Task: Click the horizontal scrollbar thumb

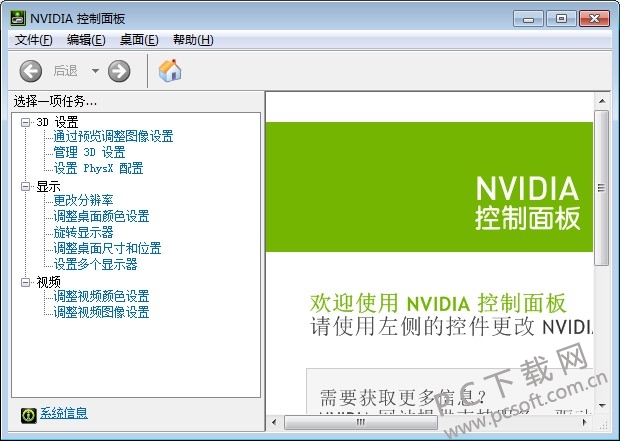Action: click(361, 422)
